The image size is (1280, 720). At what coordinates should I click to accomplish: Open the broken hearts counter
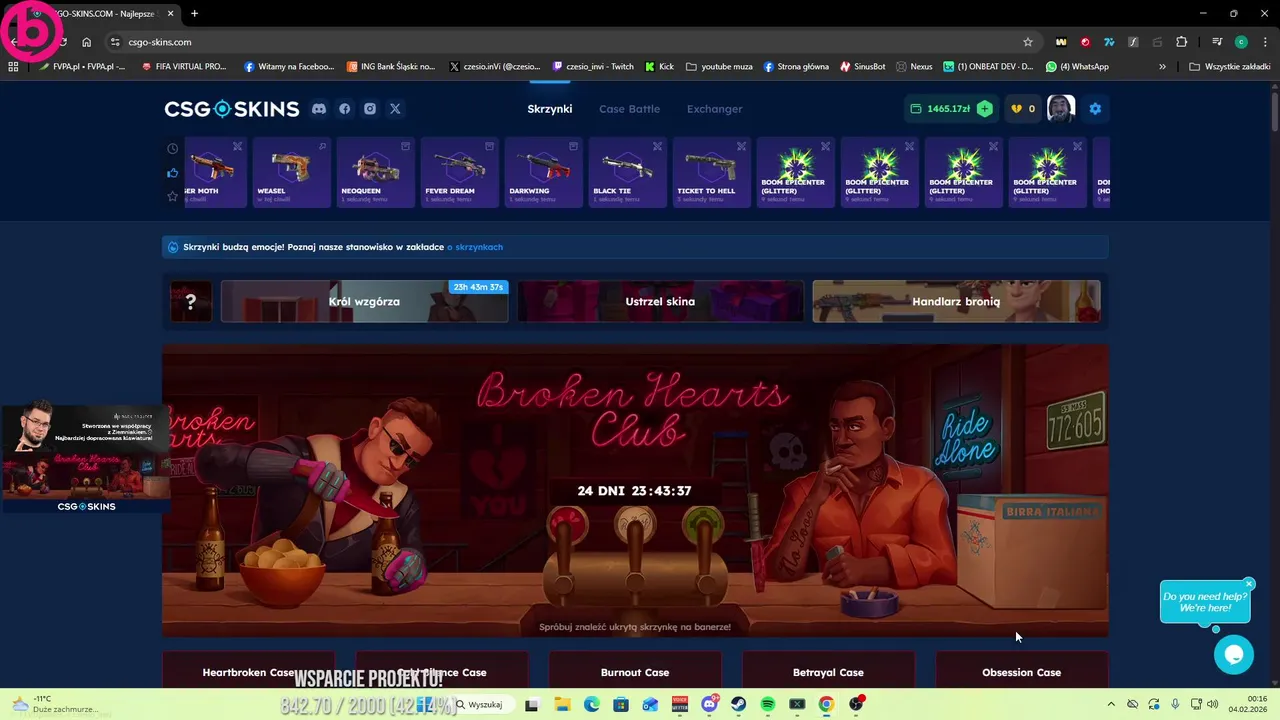pyautogui.click(x=1022, y=109)
